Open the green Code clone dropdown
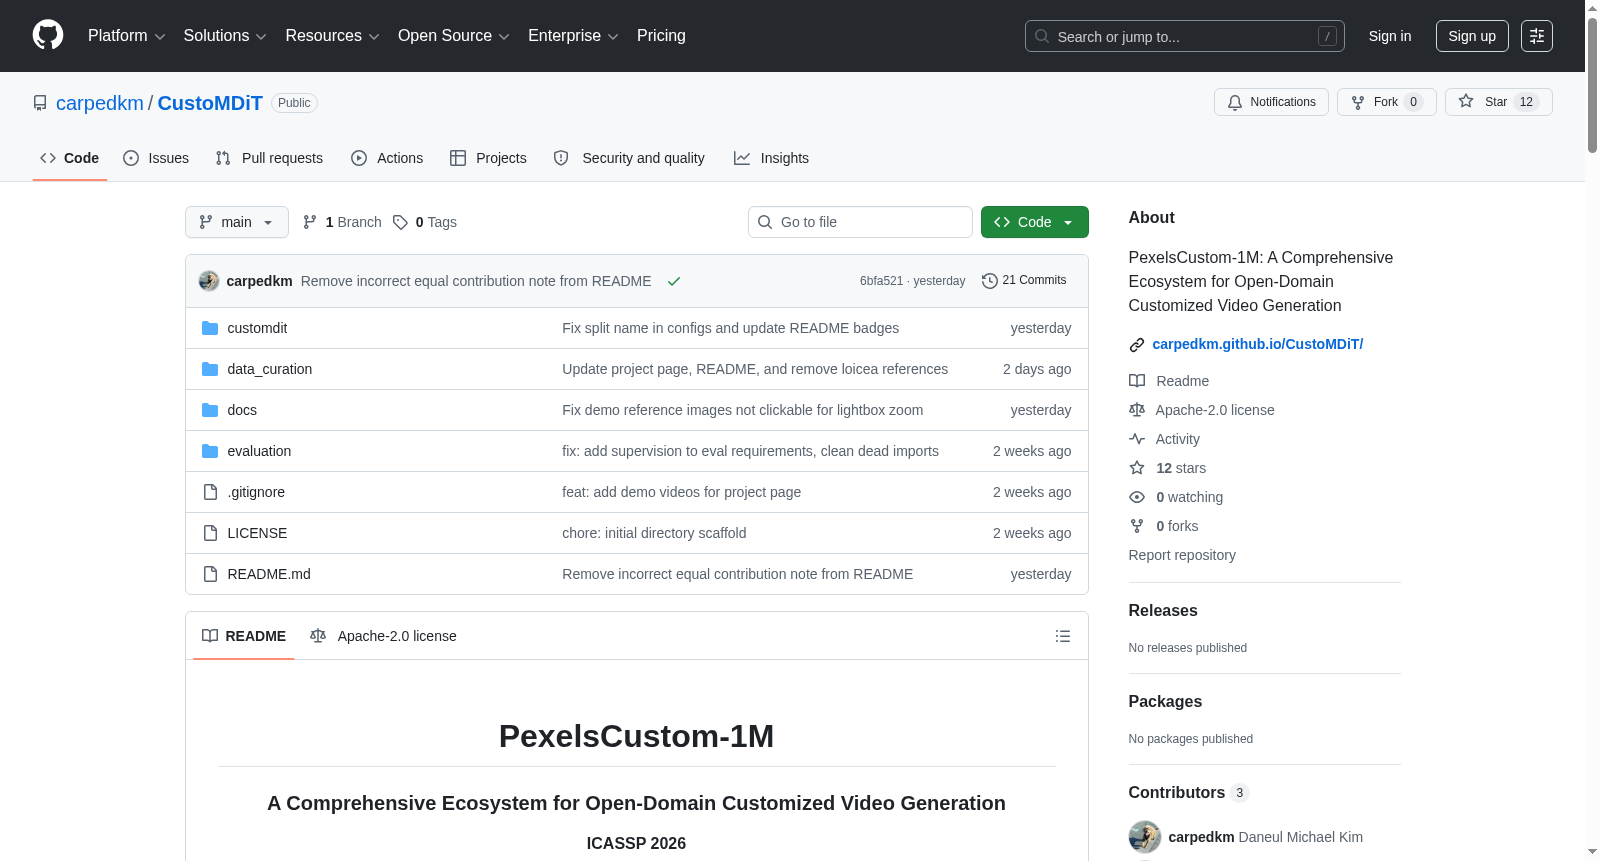The image size is (1600, 861). [x=1035, y=222]
